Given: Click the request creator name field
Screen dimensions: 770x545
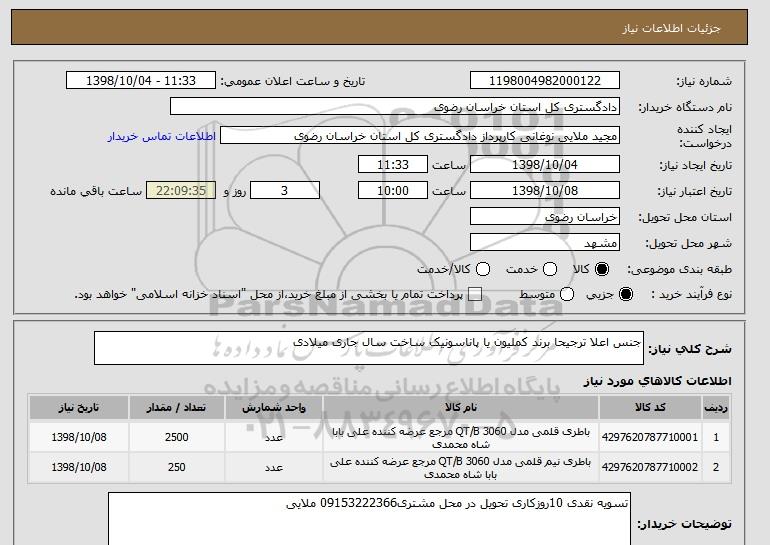Looking at the screenshot, I should (420, 136).
